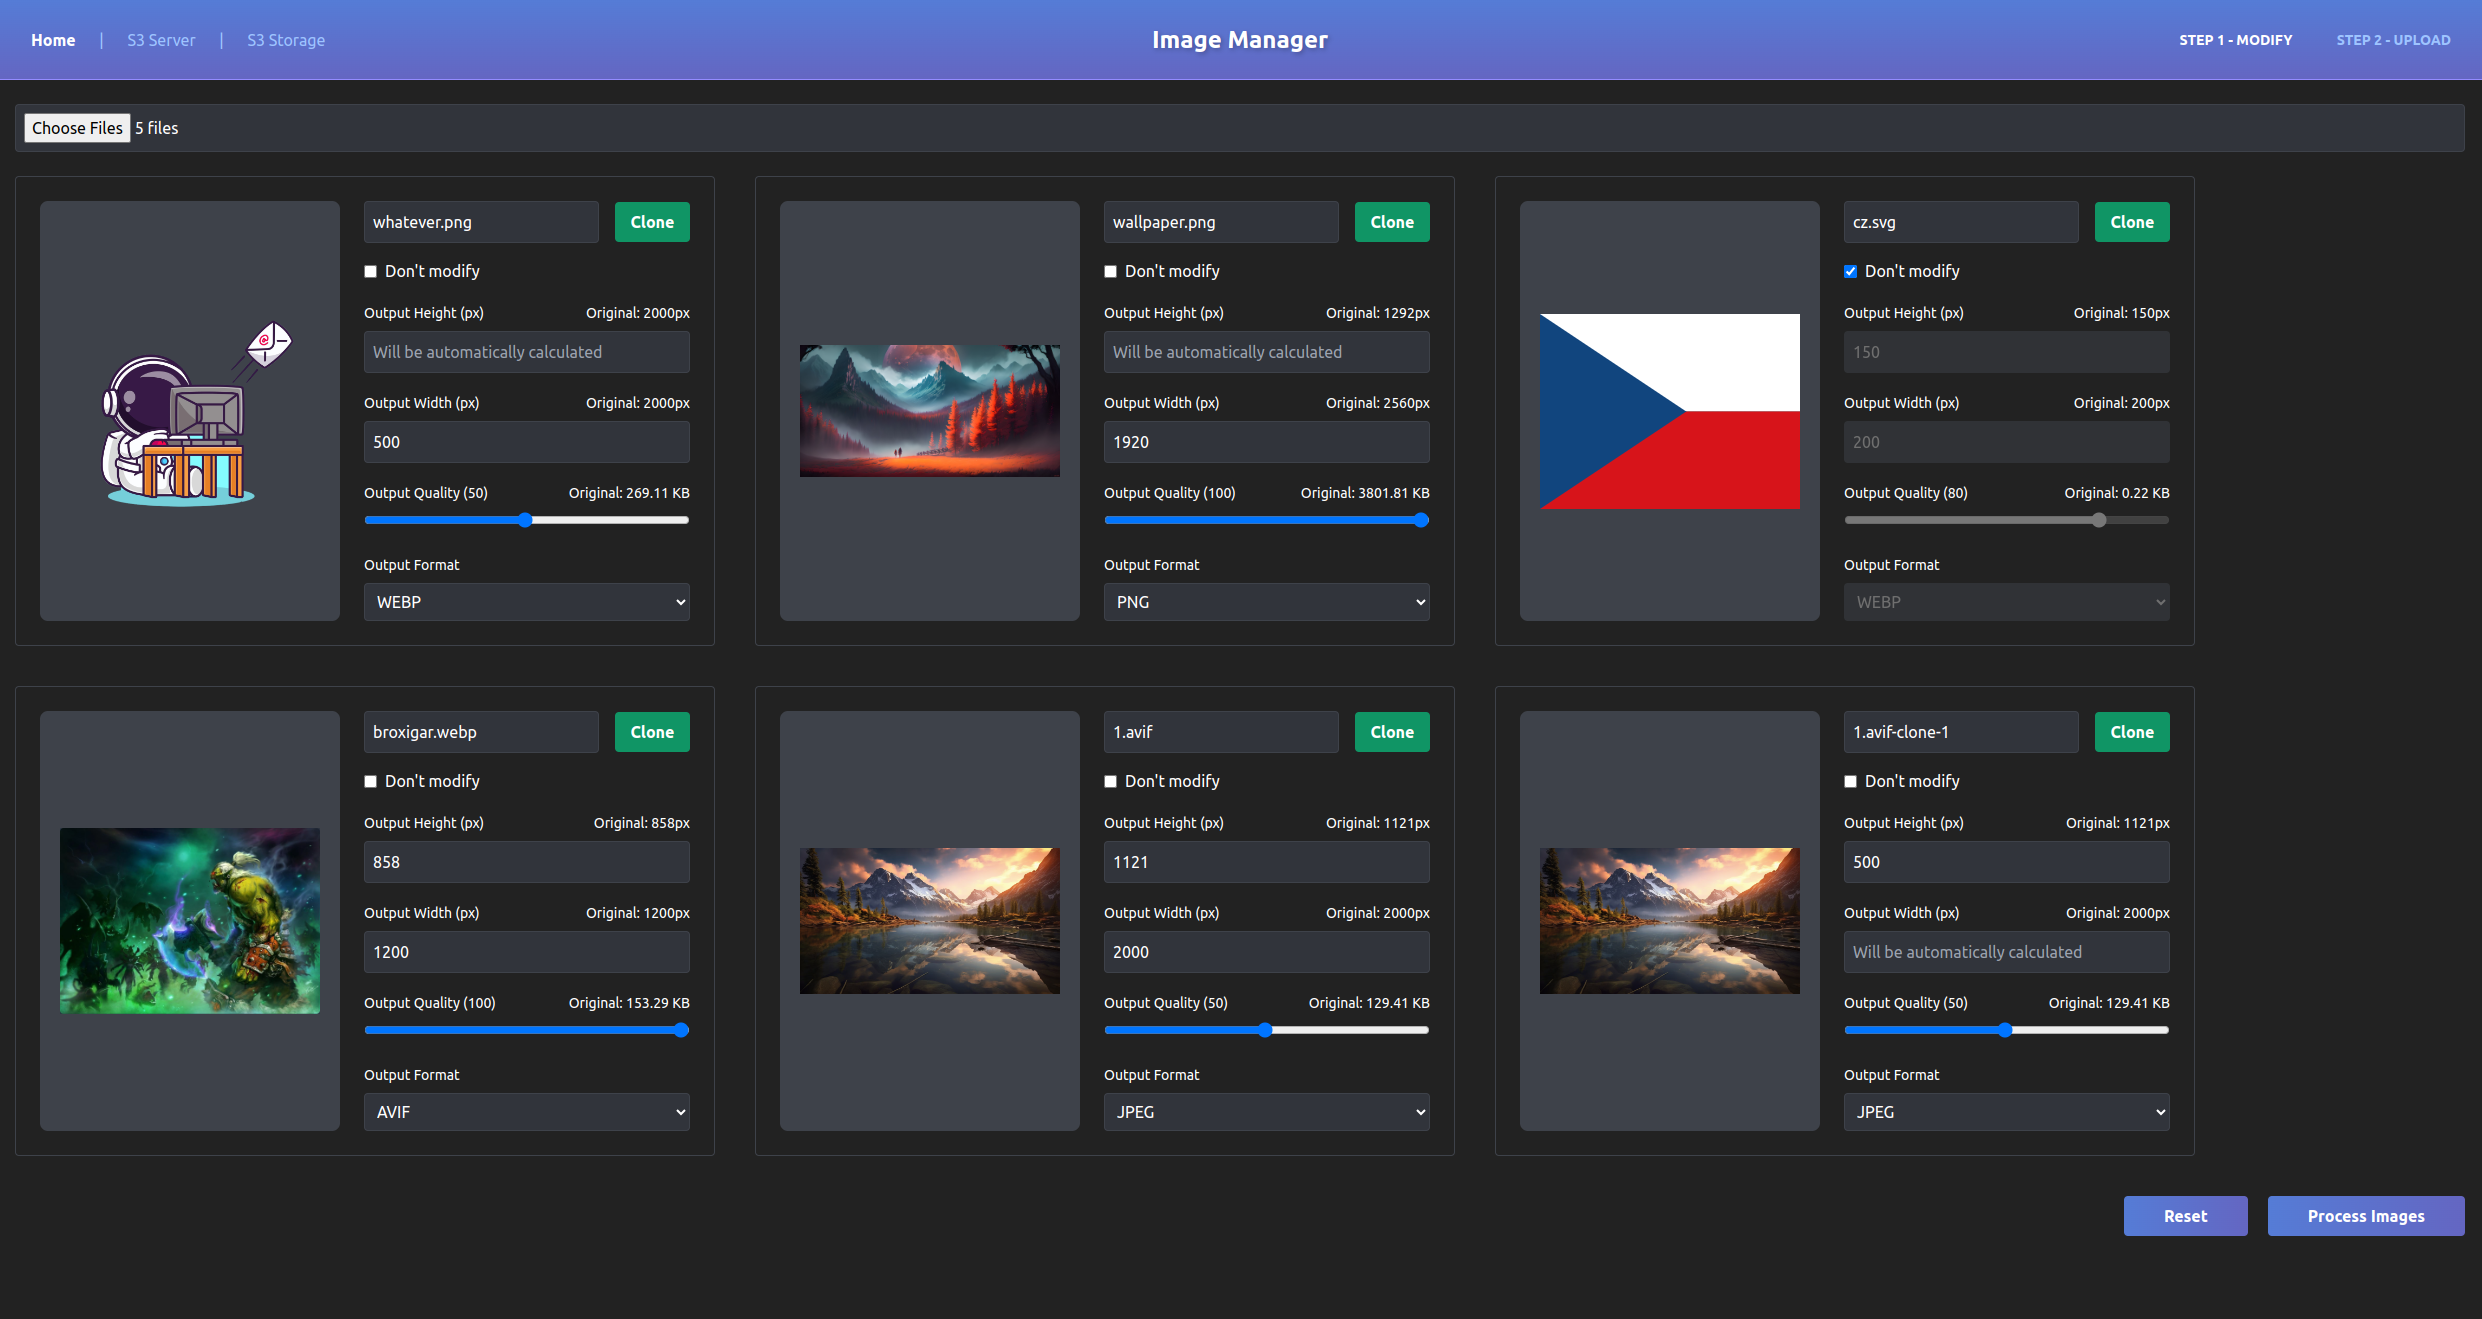Screen dimensions: 2482x1319
Task: Click the 1.avif lake landscape thumbnail
Action: [929, 920]
